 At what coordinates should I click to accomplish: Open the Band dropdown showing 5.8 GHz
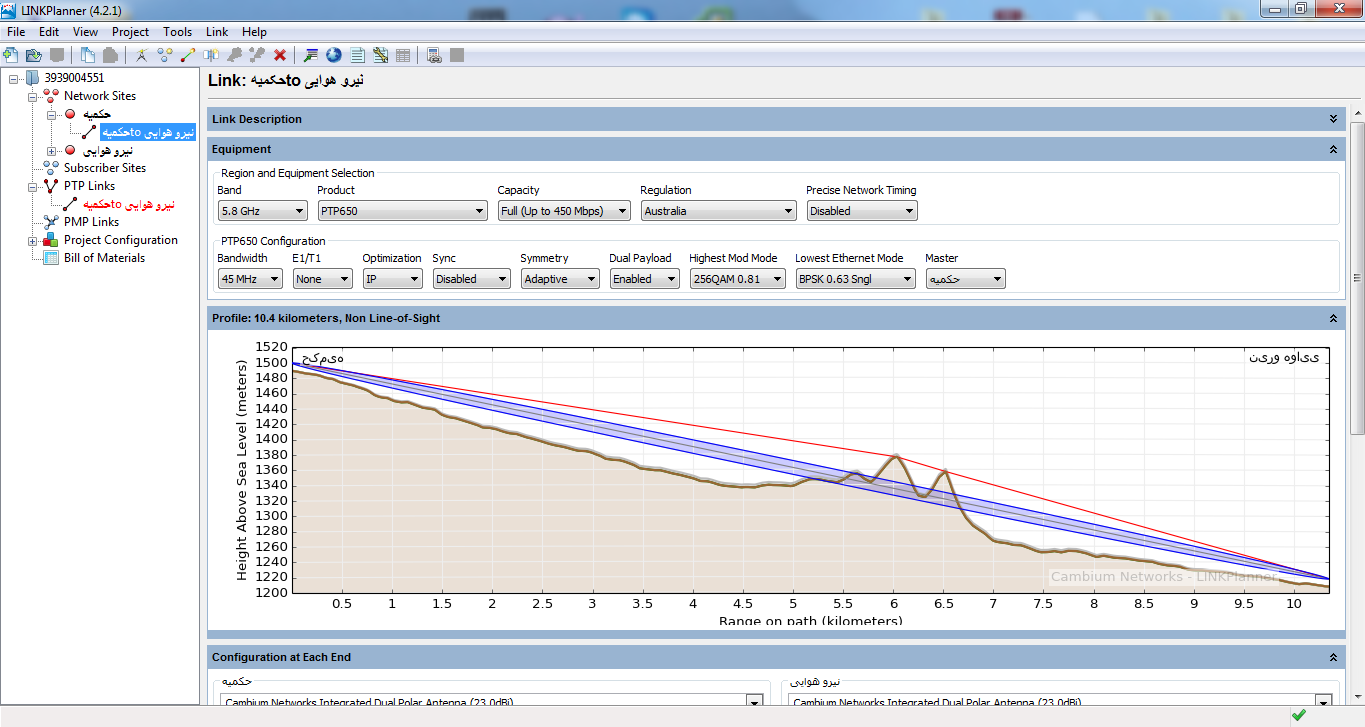tap(263, 211)
